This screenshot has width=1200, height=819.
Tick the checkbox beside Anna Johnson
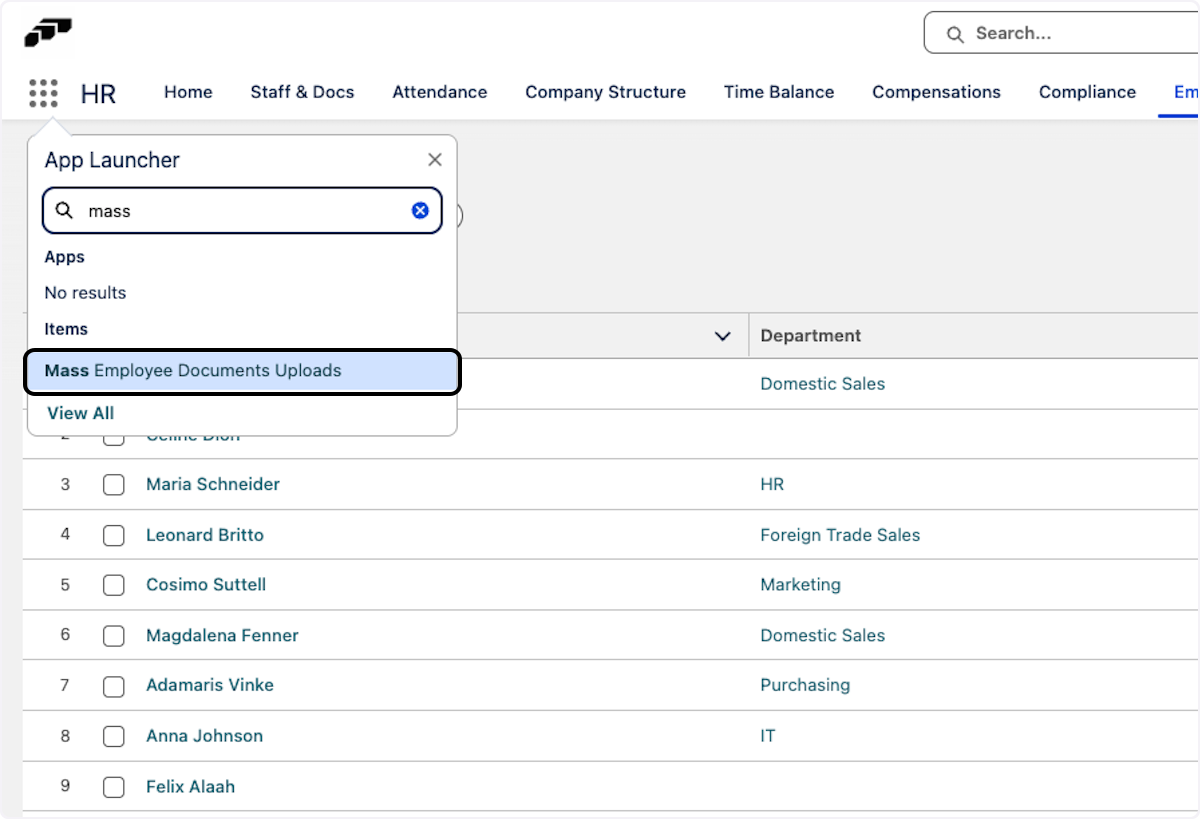[x=113, y=736]
